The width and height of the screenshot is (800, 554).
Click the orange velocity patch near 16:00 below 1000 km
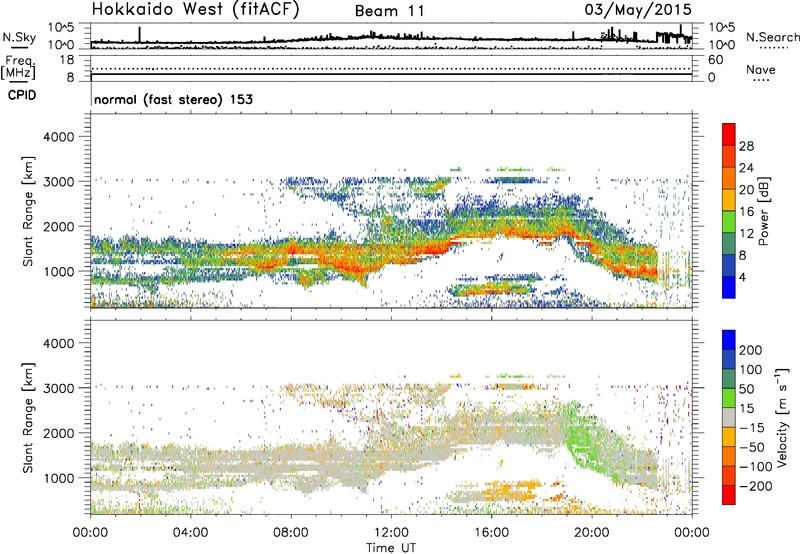pos(512,491)
